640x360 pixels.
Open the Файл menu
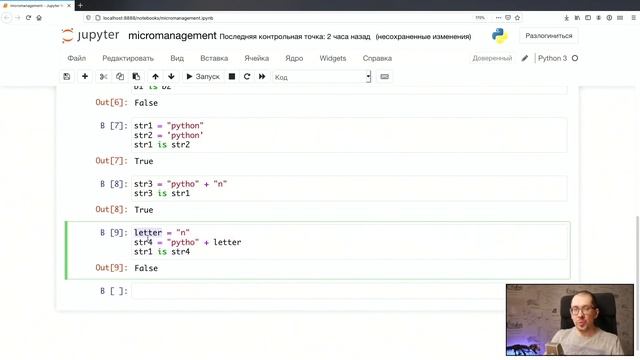point(77,58)
